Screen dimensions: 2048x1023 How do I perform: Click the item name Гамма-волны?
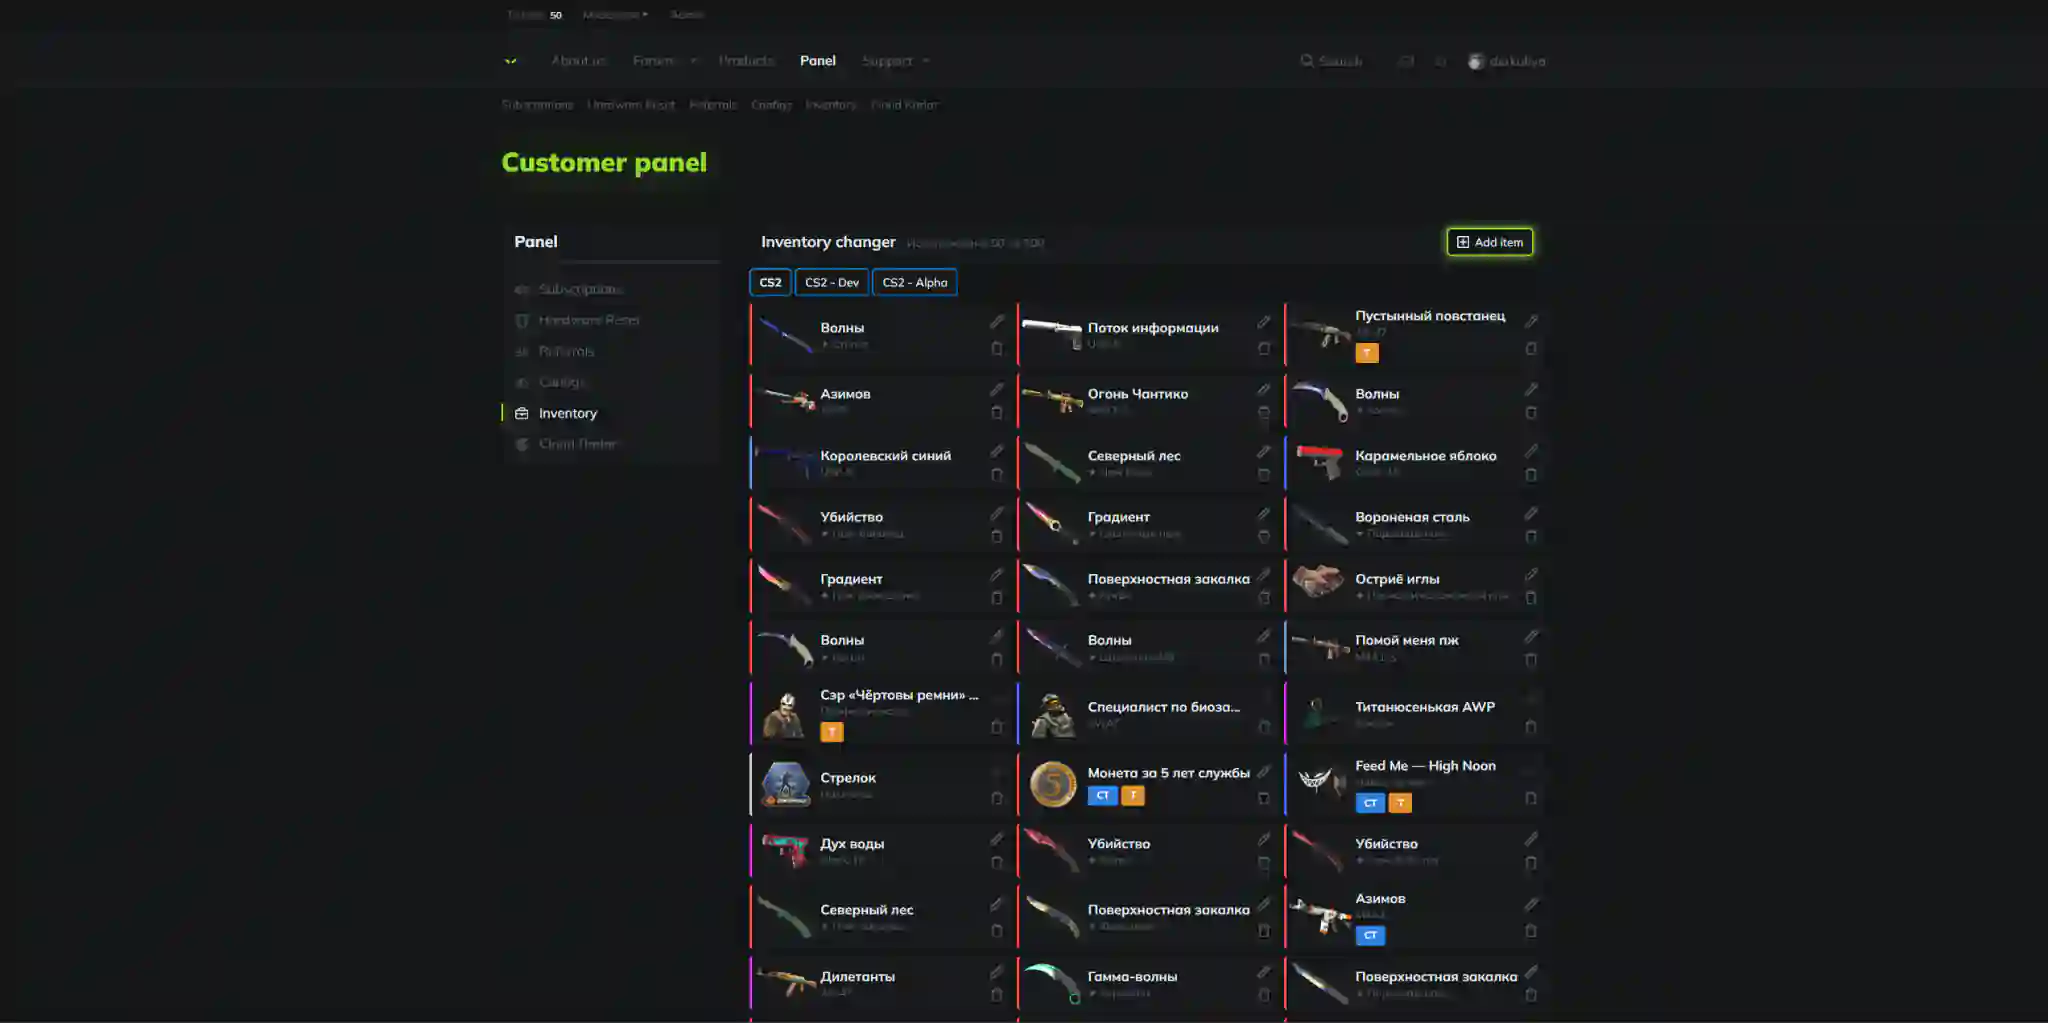click(x=1132, y=977)
